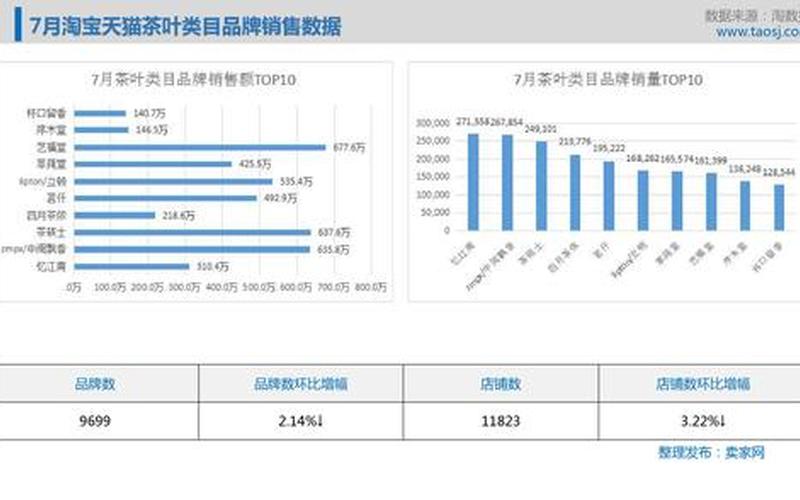Click the 150,000 y-axis label
800x500 pixels.
(x=433, y=177)
